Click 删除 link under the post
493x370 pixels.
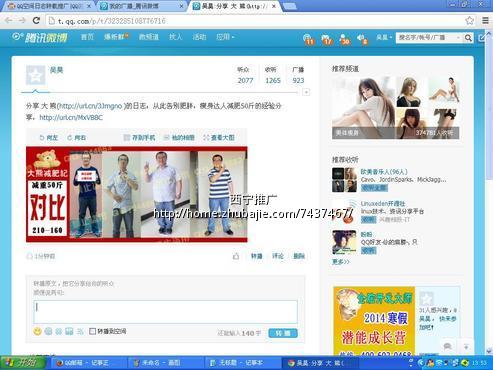click(299, 256)
